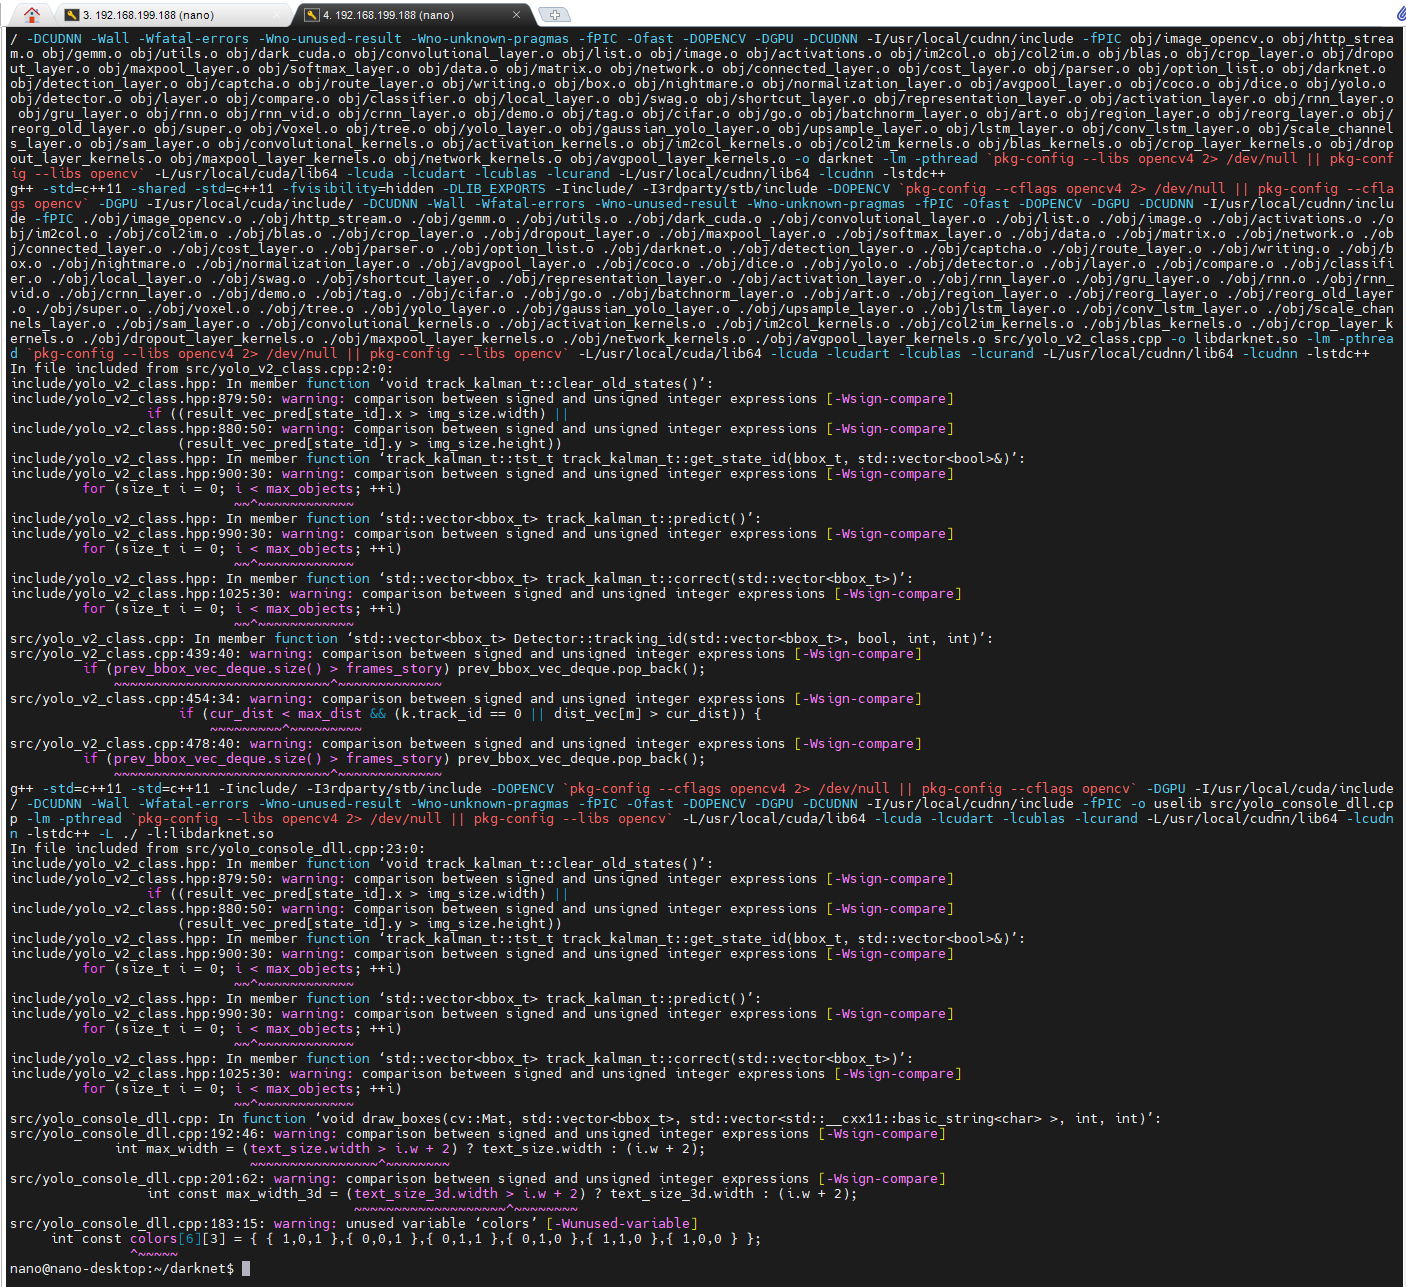The width and height of the screenshot is (1406, 1287).
Task: Click the text src/yolo_v2_class.cpp:454:34
Action: (x=126, y=698)
